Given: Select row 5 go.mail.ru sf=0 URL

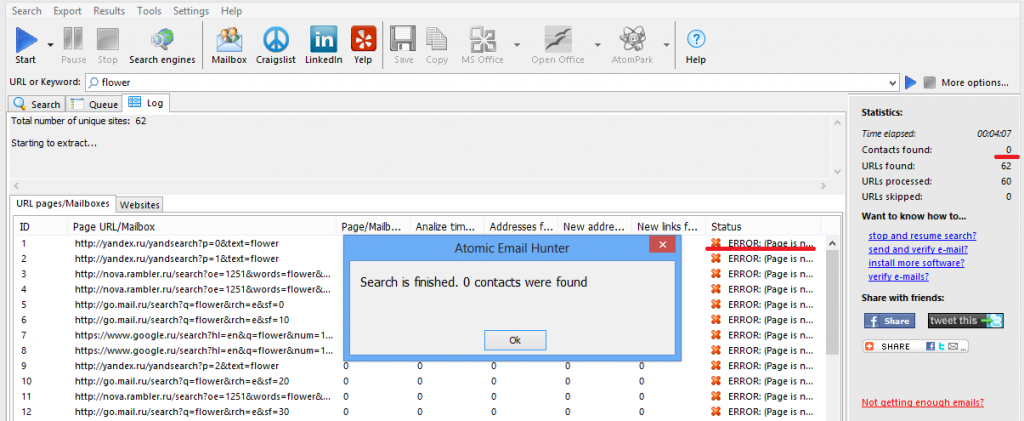Looking at the screenshot, I should 179,305.
